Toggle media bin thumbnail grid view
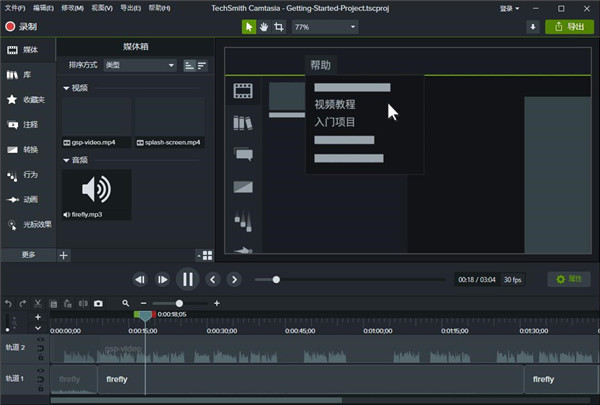Screen dimensions: 600x405 click(x=205, y=255)
